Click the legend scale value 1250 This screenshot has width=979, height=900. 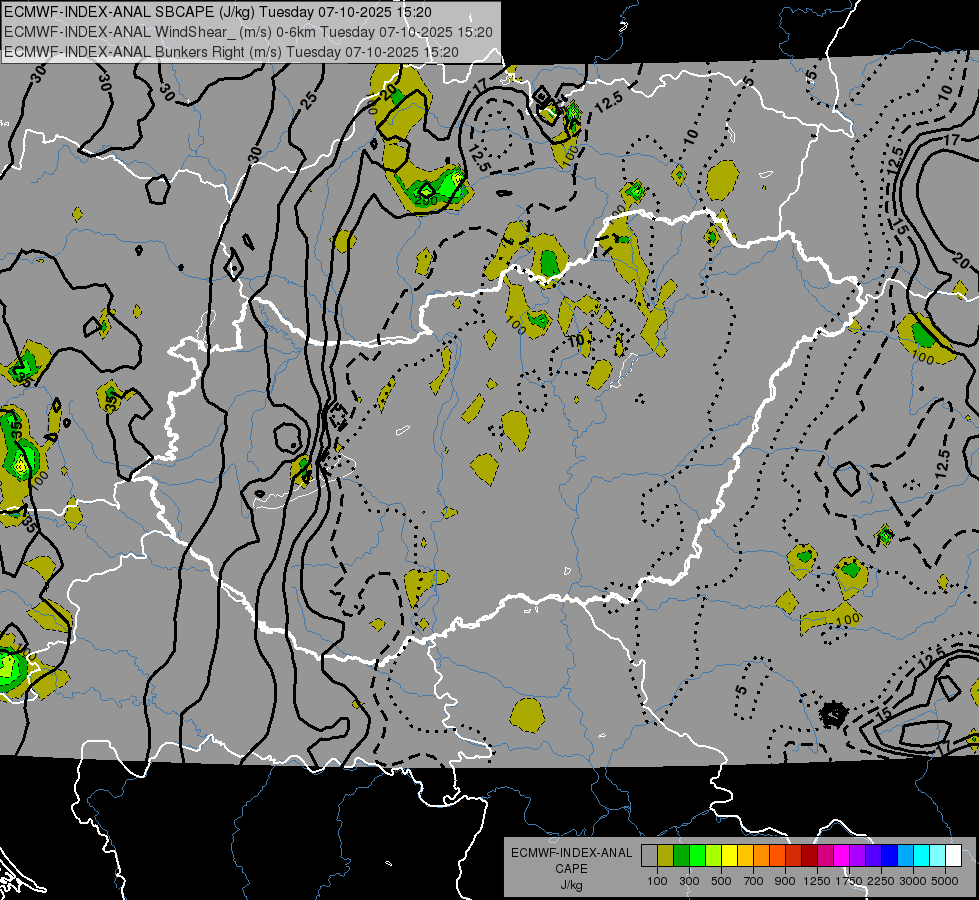tap(817, 881)
